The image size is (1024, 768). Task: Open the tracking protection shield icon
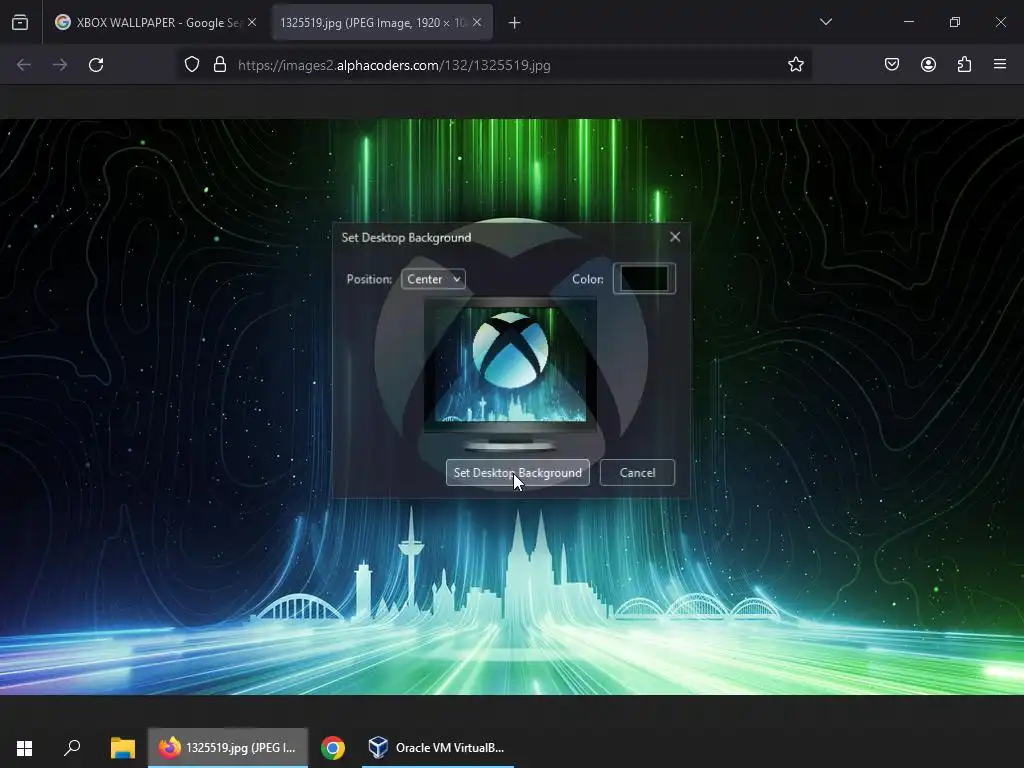[191, 65]
